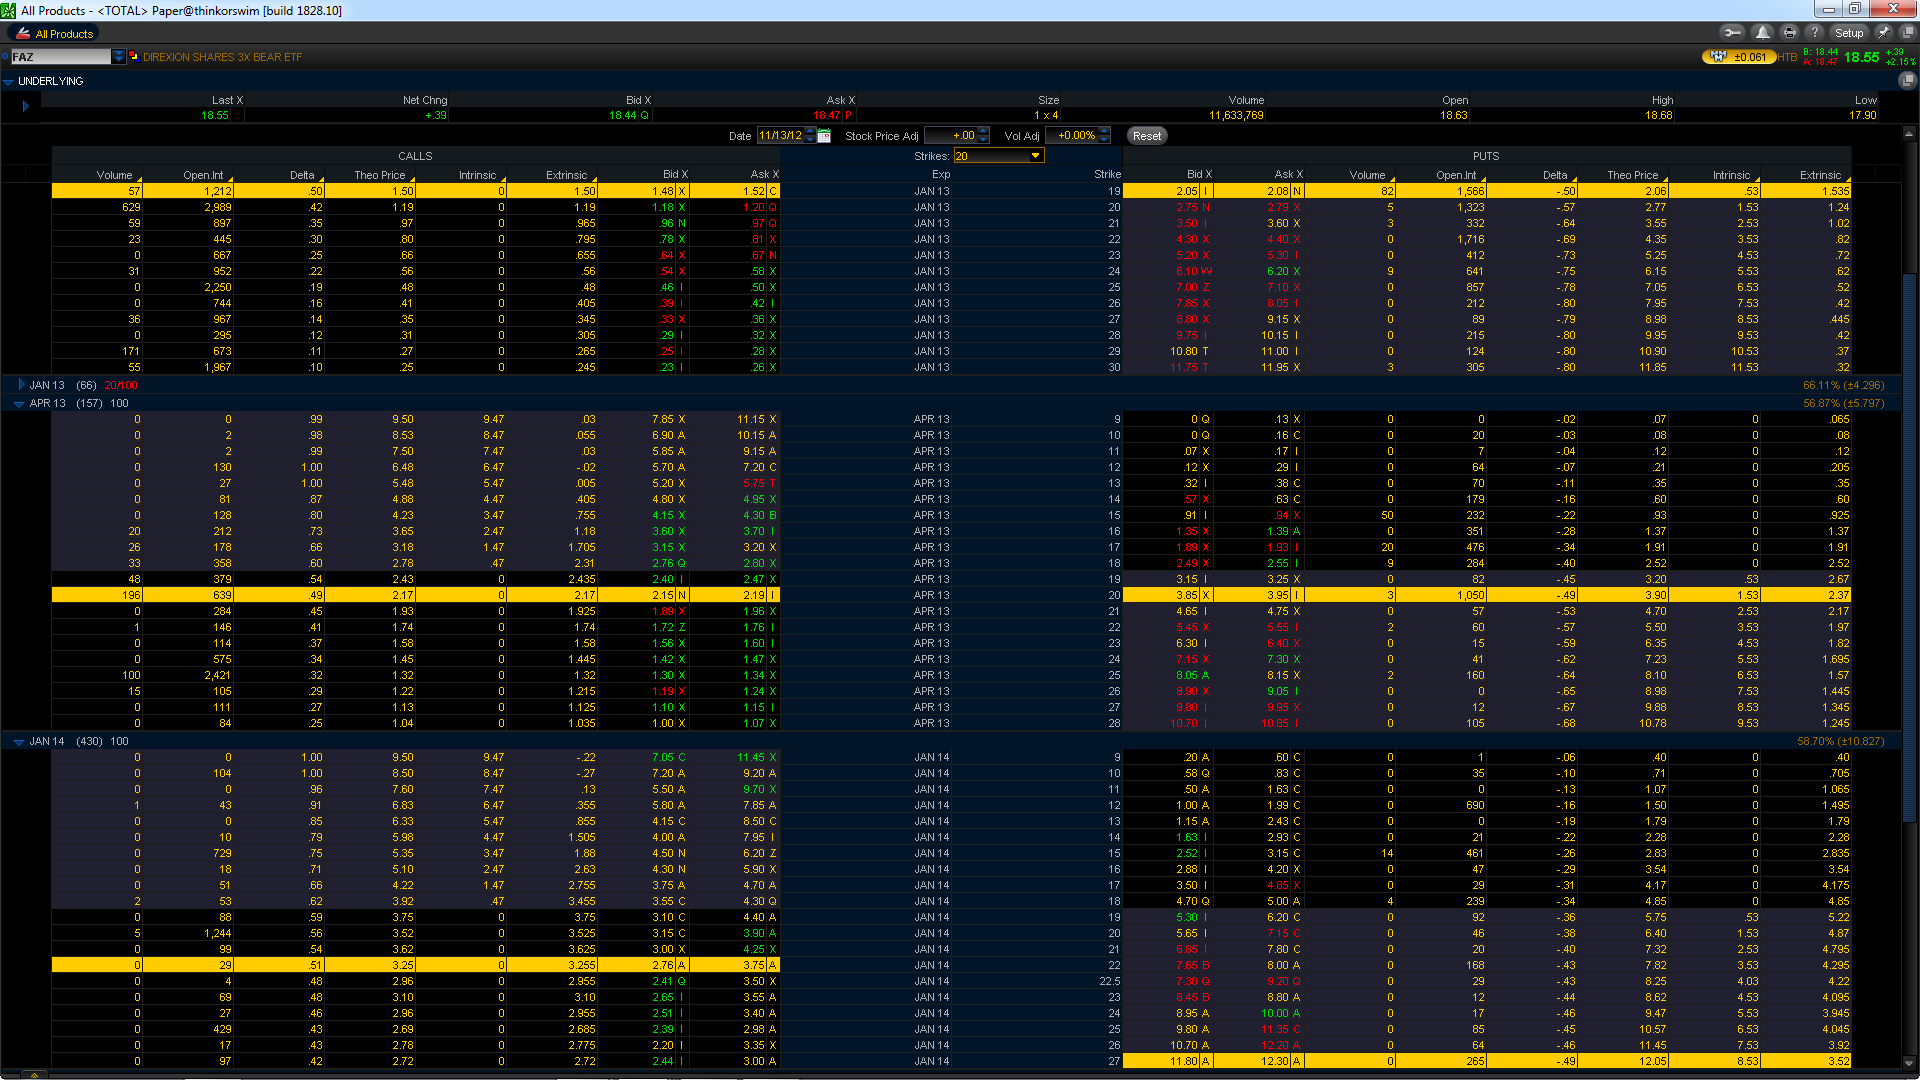Collapse the APR 13 expiration group
The height and width of the screenshot is (1080, 1920).
[x=19, y=404]
